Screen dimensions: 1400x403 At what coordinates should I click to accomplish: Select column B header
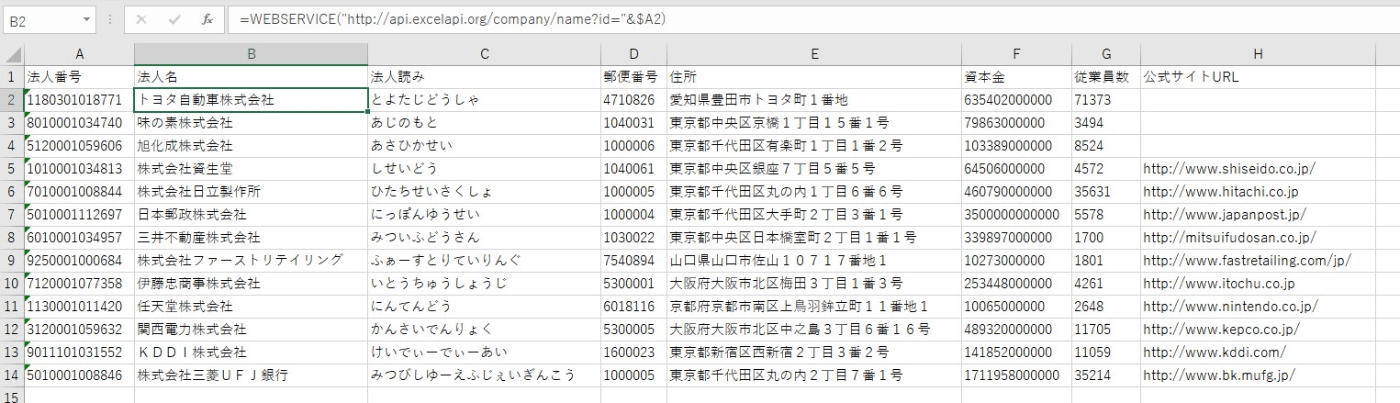(x=251, y=54)
